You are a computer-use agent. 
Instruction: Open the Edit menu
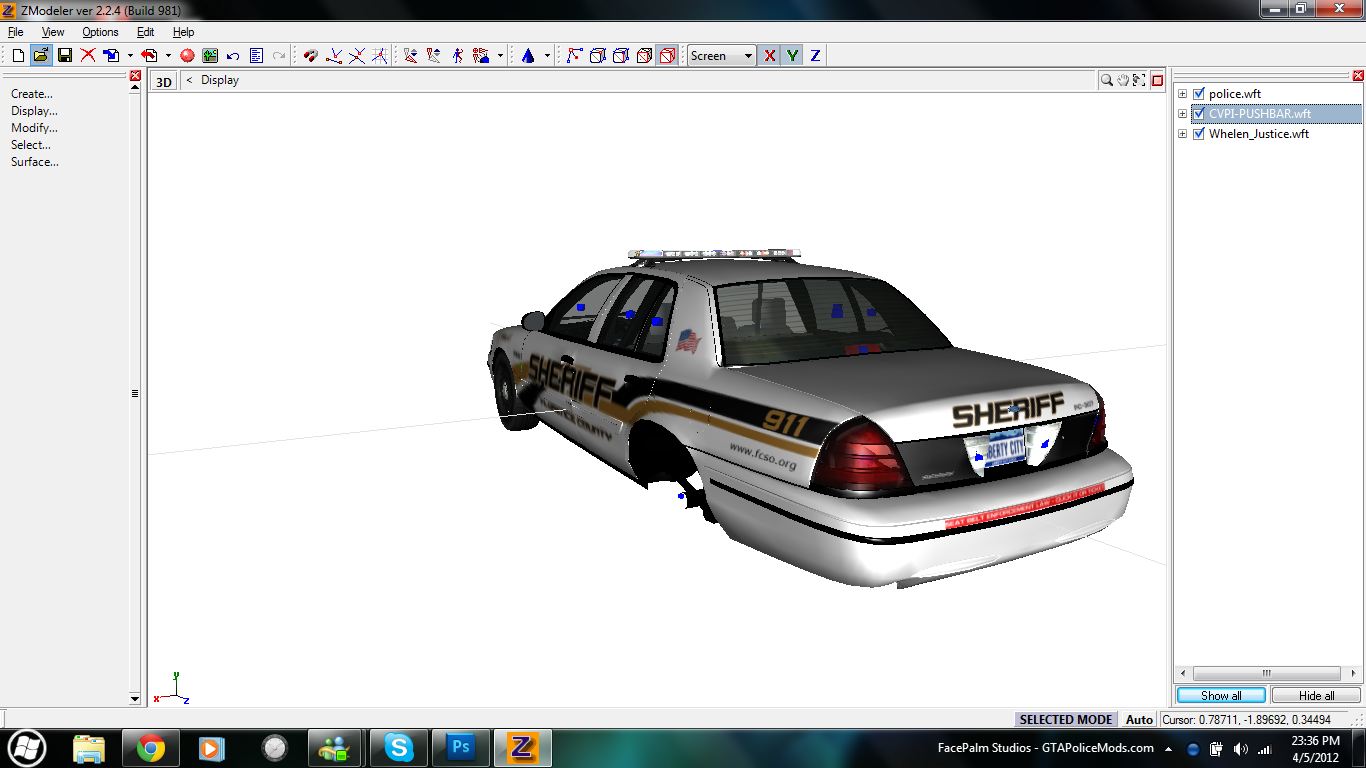coord(145,32)
